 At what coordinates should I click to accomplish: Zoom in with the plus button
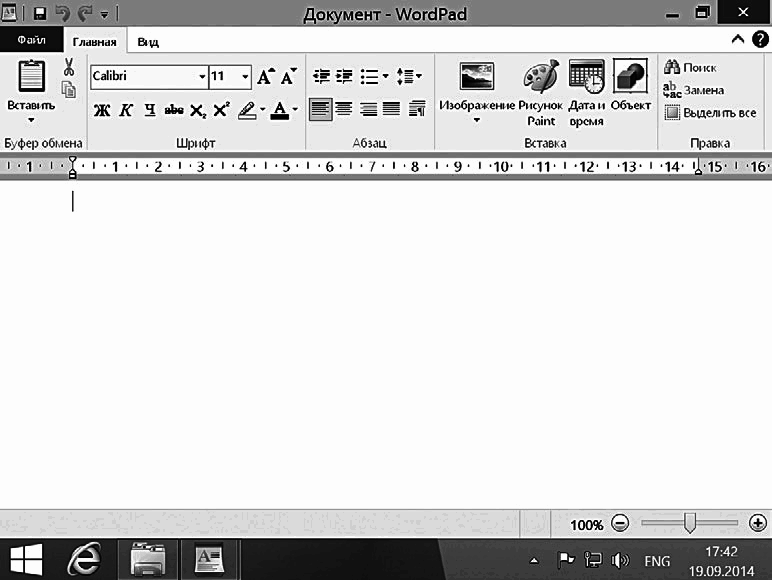758,523
